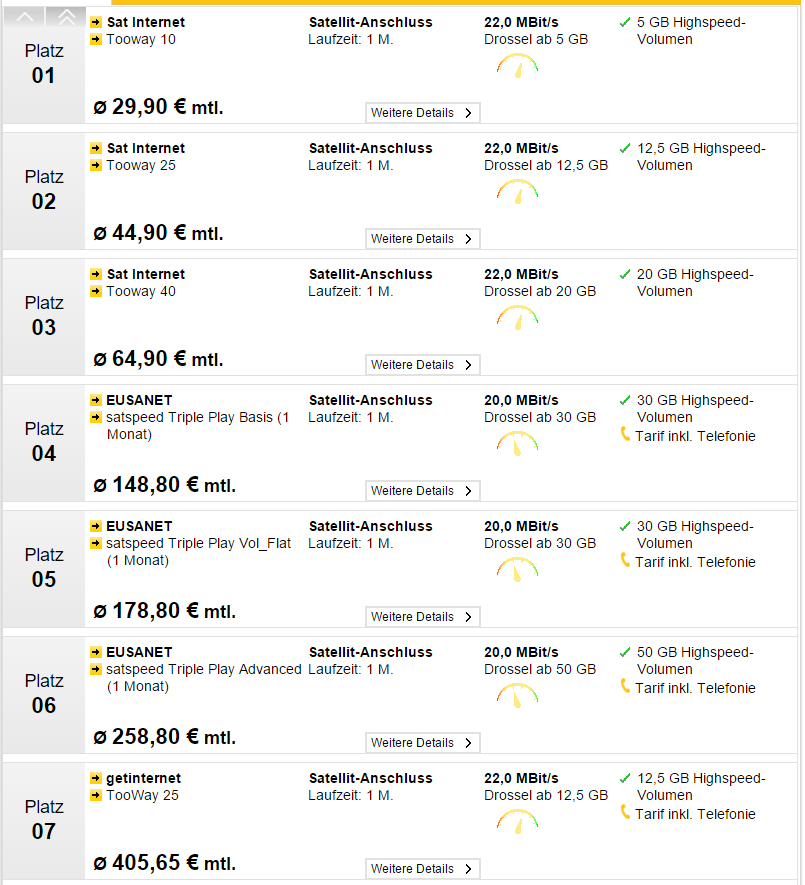Click the phone icon beside Platz 07 Telefonie
Image resolution: width=805 pixels, height=885 pixels.
625,813
